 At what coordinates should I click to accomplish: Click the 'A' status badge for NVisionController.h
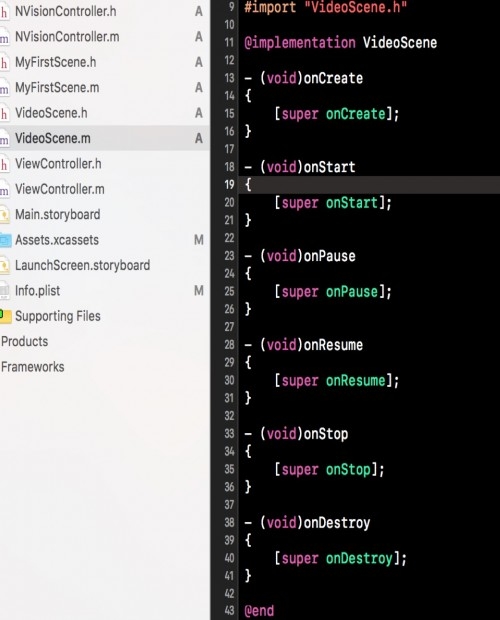(x=199, y=11)
